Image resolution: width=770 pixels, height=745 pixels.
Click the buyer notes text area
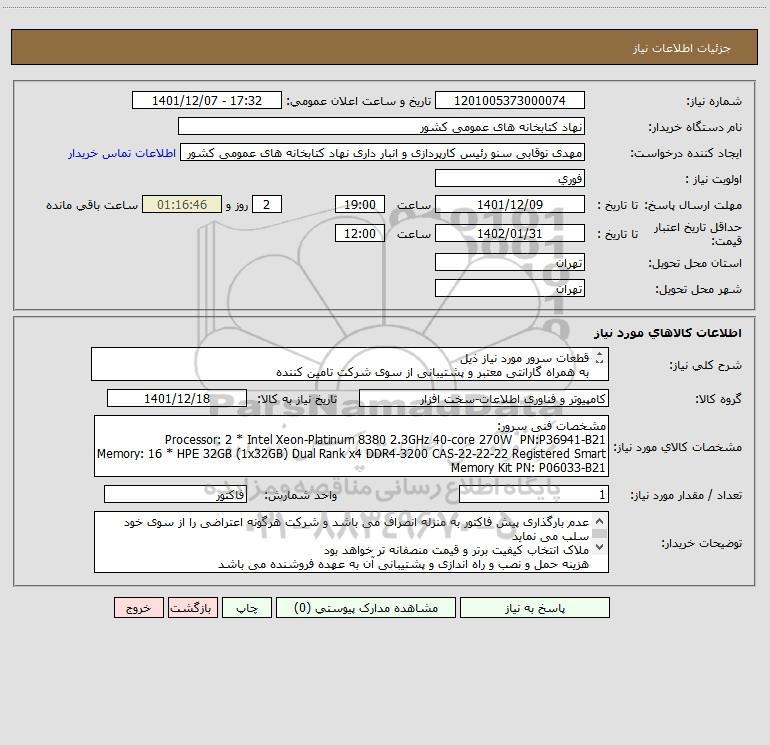coord(351,542)
